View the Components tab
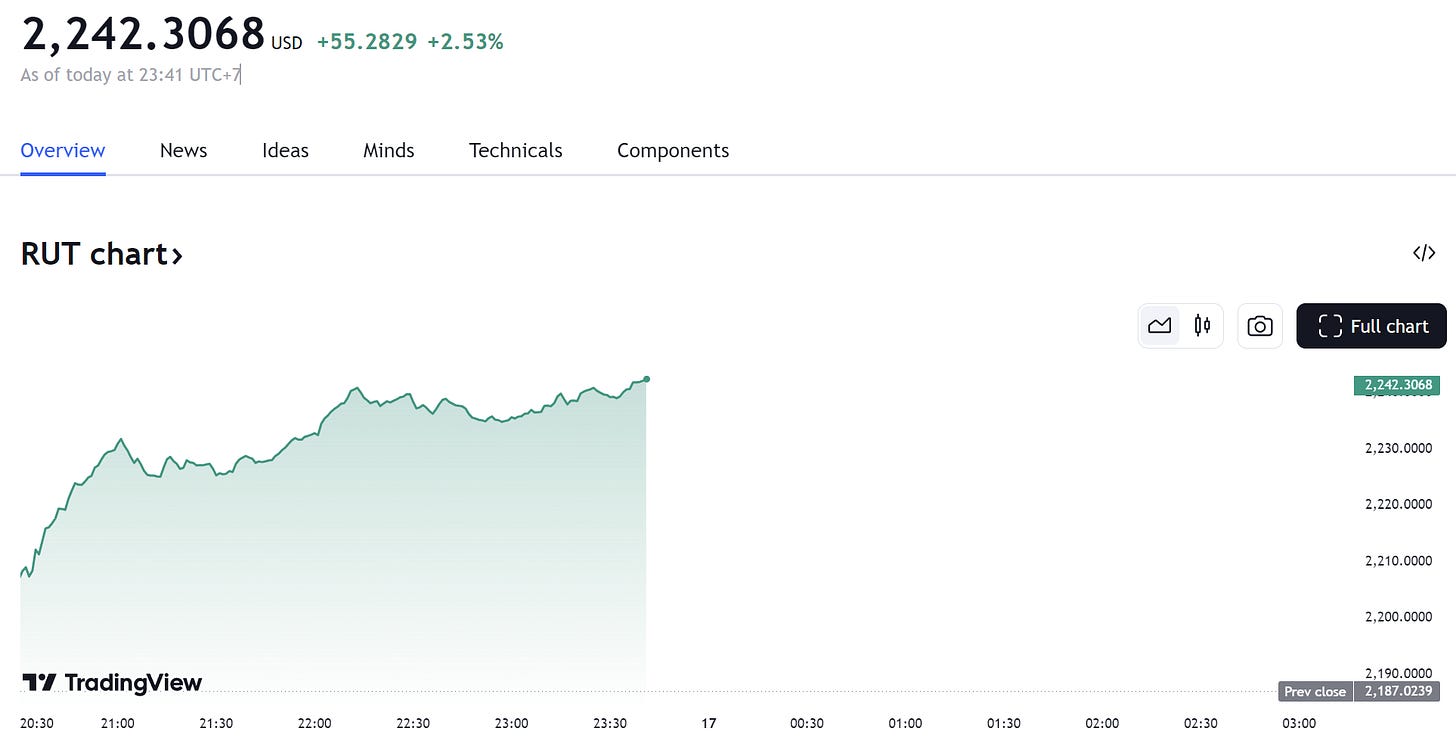 point(673,151)
